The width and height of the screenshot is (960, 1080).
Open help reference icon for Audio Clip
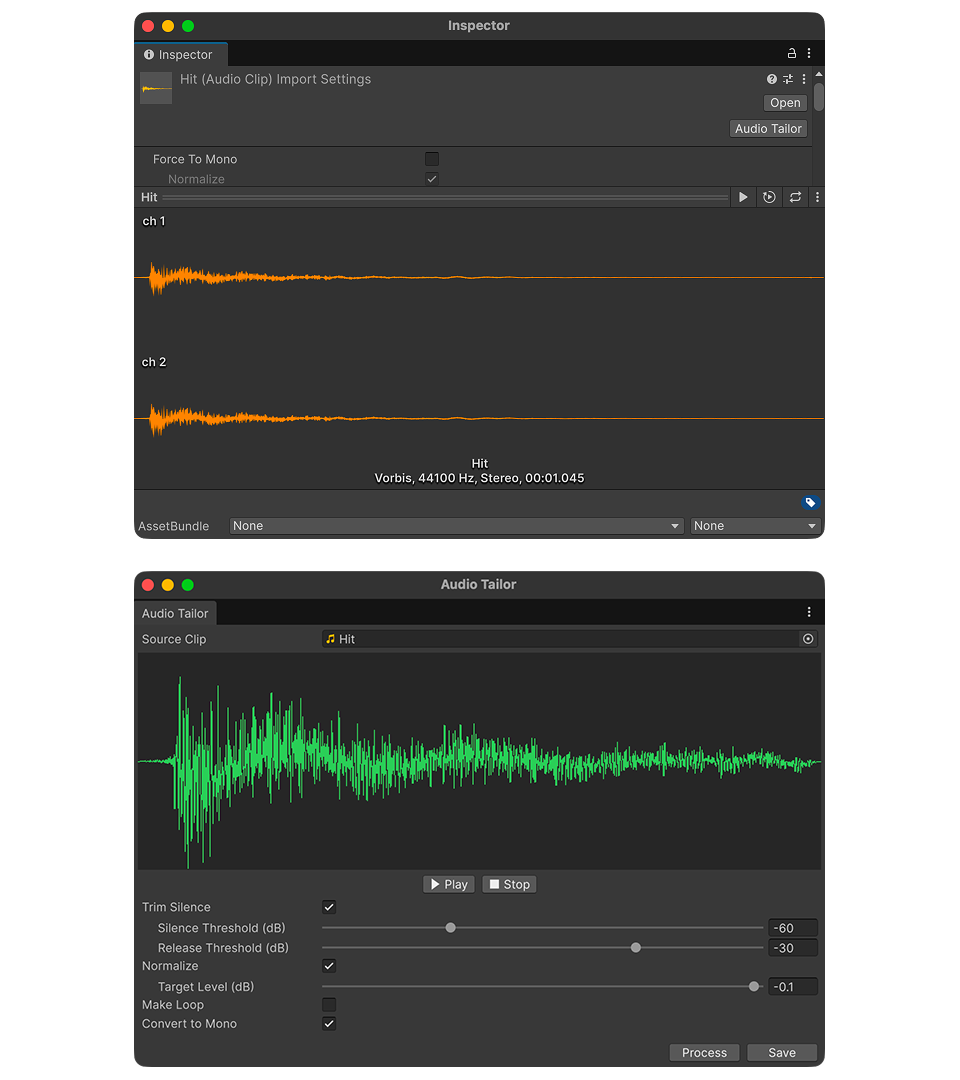click(771, 79)
